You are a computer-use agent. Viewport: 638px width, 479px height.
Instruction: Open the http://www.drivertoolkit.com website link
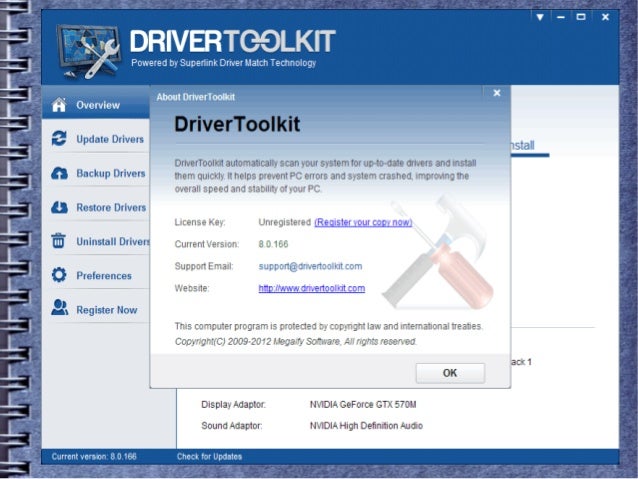(312, 288)
